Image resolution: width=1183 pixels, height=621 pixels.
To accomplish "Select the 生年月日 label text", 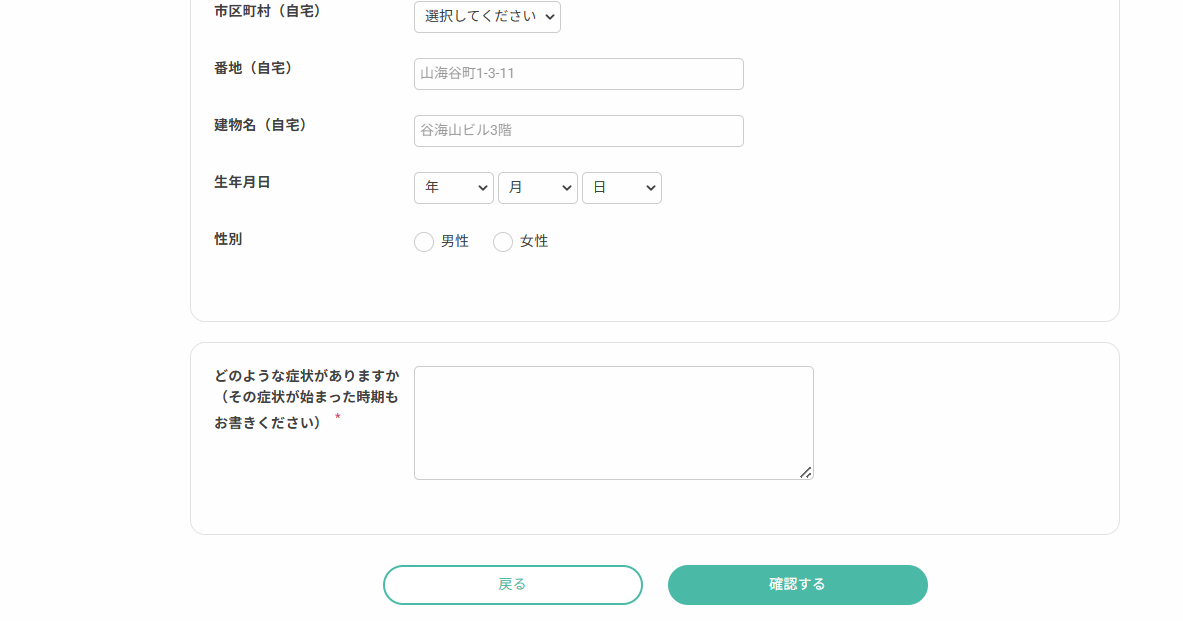I will click(x=242, y=182).
